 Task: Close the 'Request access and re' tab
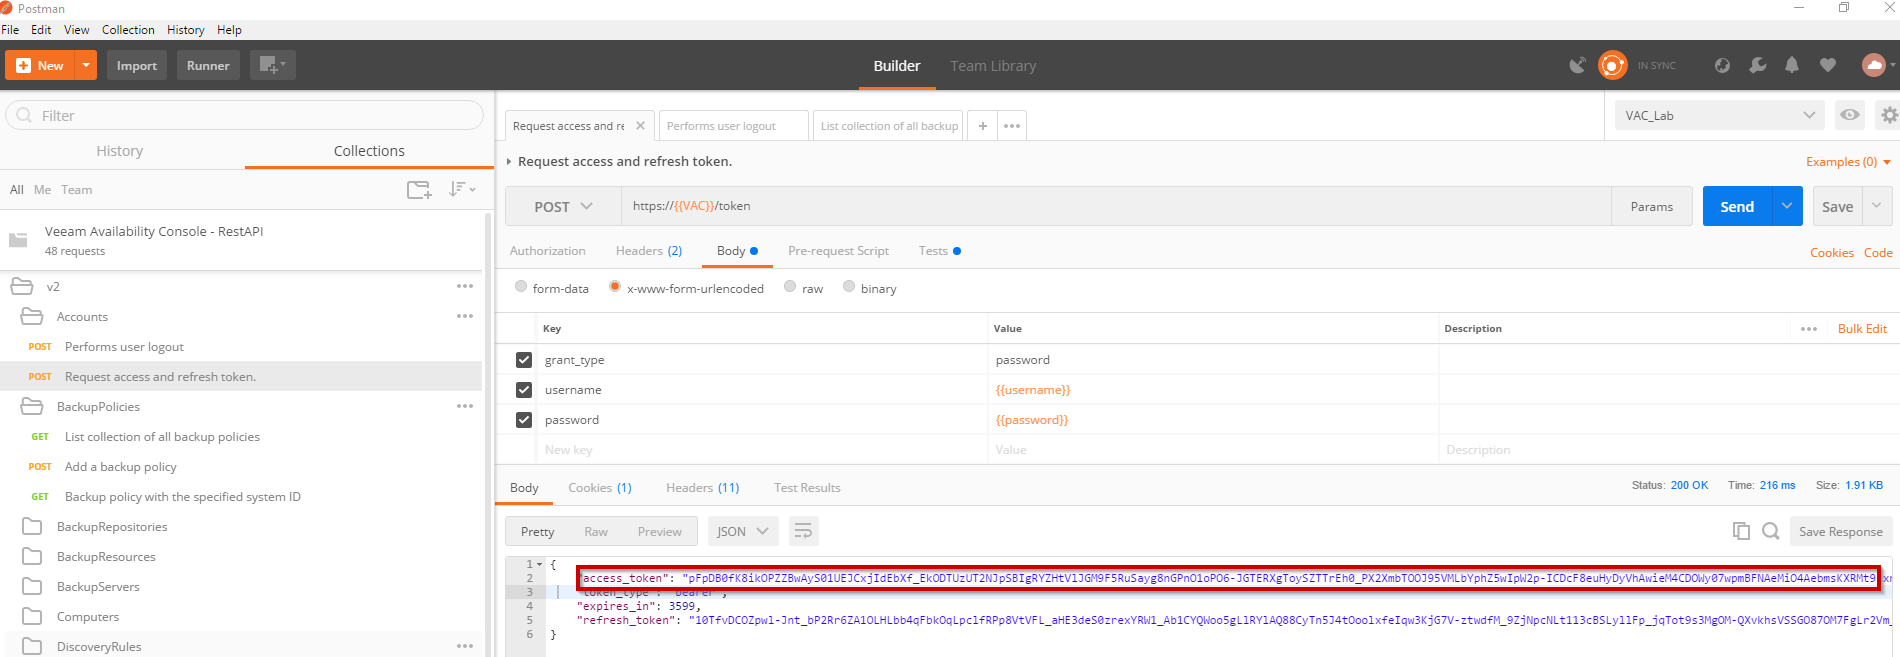[x=640, y=126]
